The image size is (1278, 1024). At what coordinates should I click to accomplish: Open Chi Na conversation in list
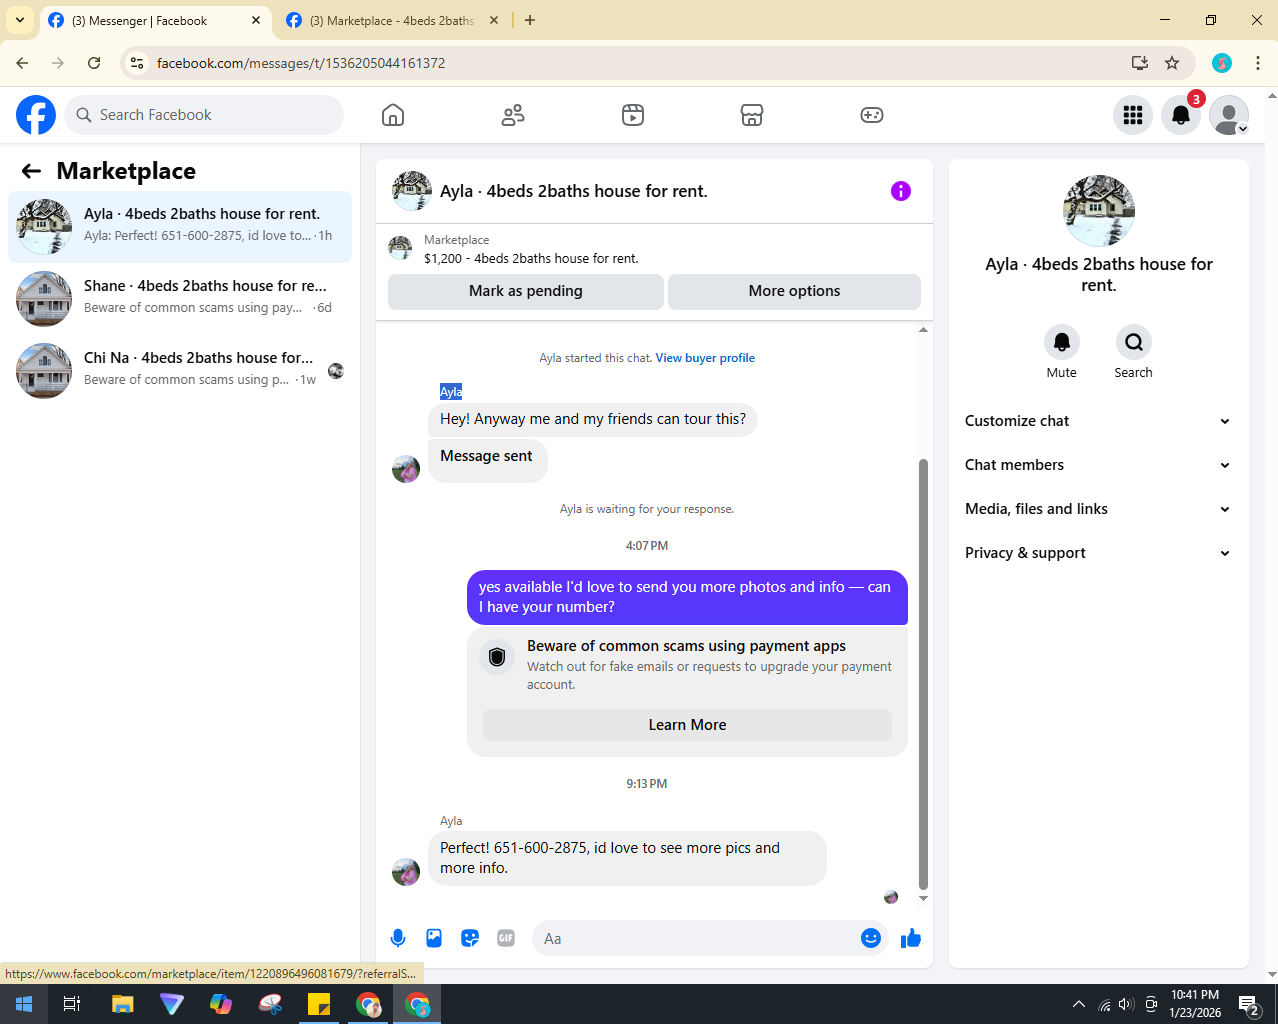[180, 371]
